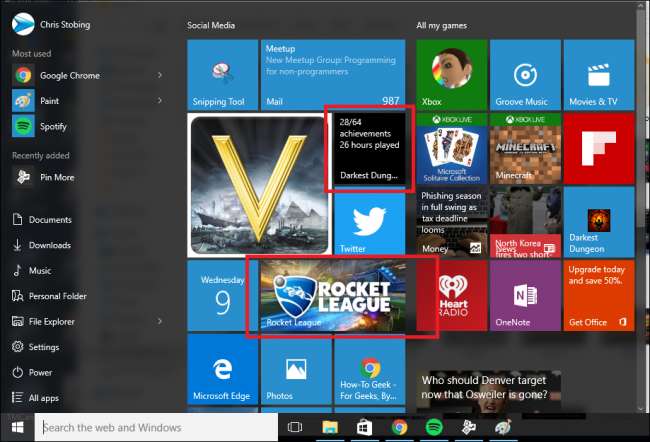This screenshot has width=650, height=442.
Task: Expand Google Chrome jump list arrow
Action: (160, 74)
